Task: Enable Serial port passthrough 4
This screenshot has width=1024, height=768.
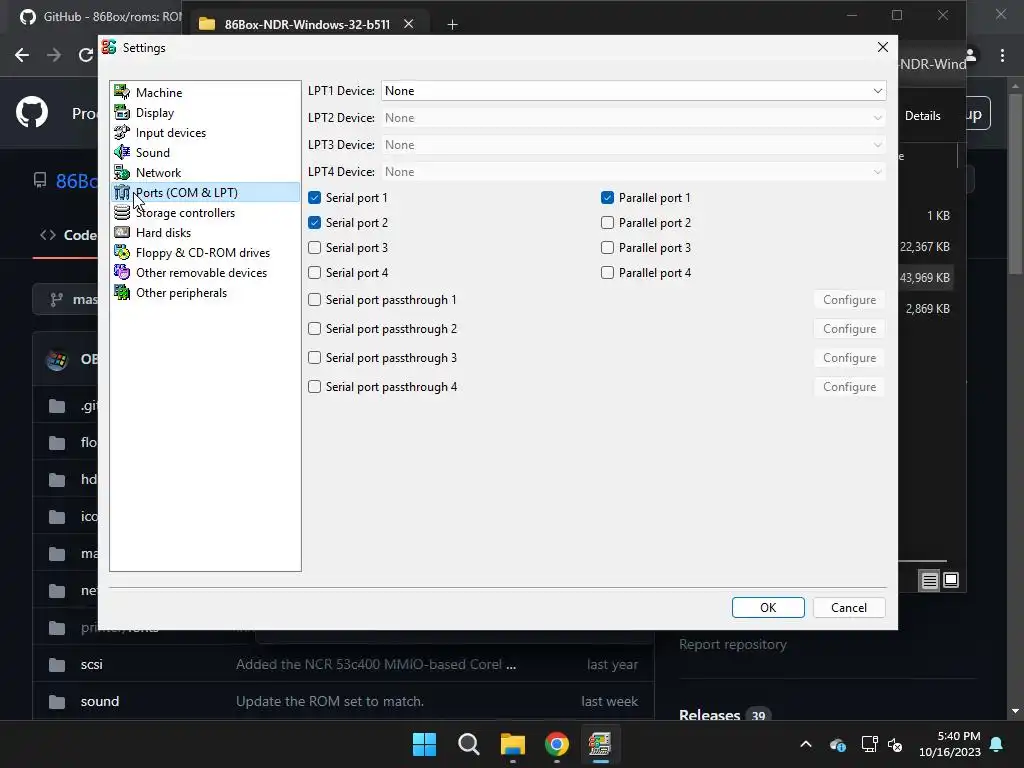Action: (x=315, y=387)
